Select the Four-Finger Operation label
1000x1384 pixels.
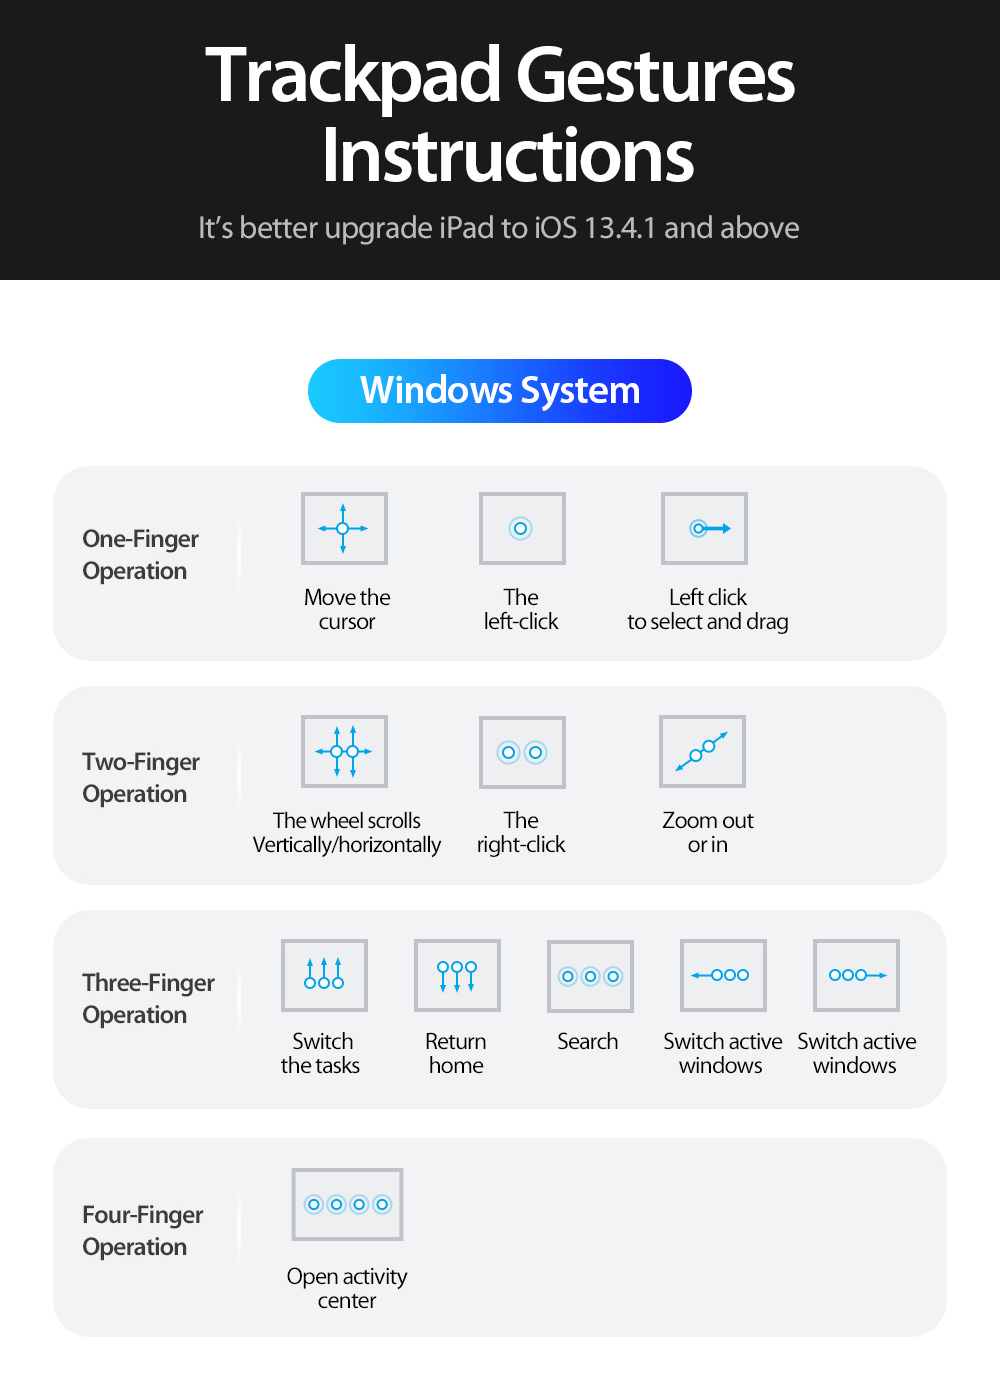coord(142,1231)
